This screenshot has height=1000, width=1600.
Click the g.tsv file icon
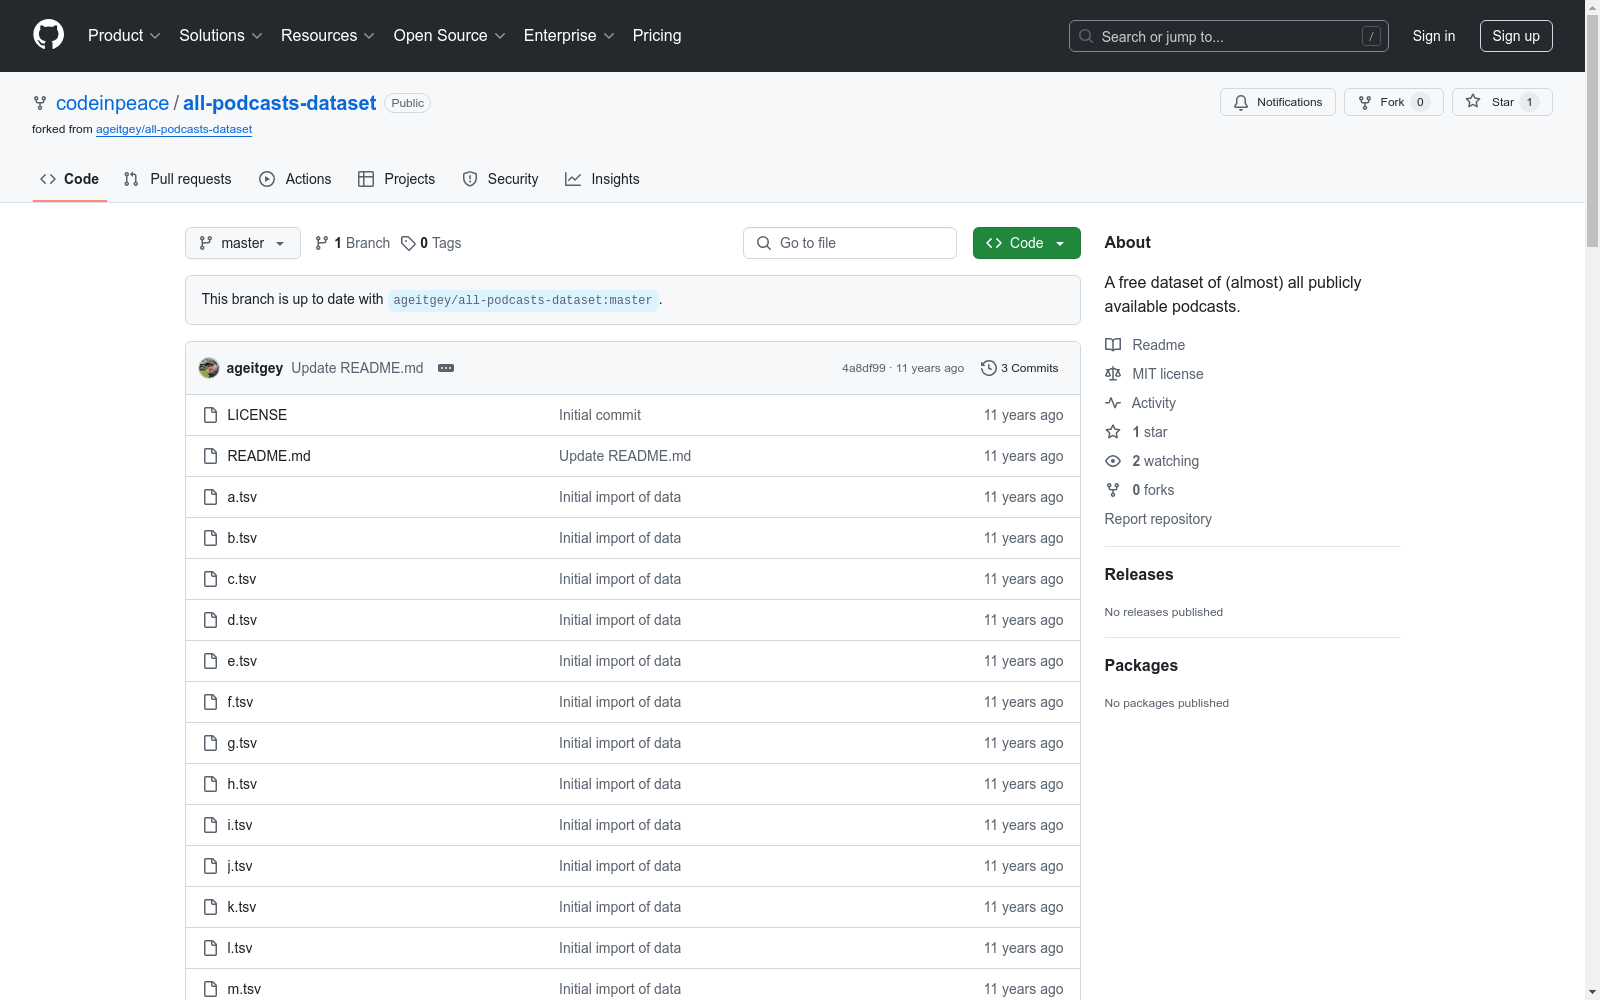[x=210, y=743]
